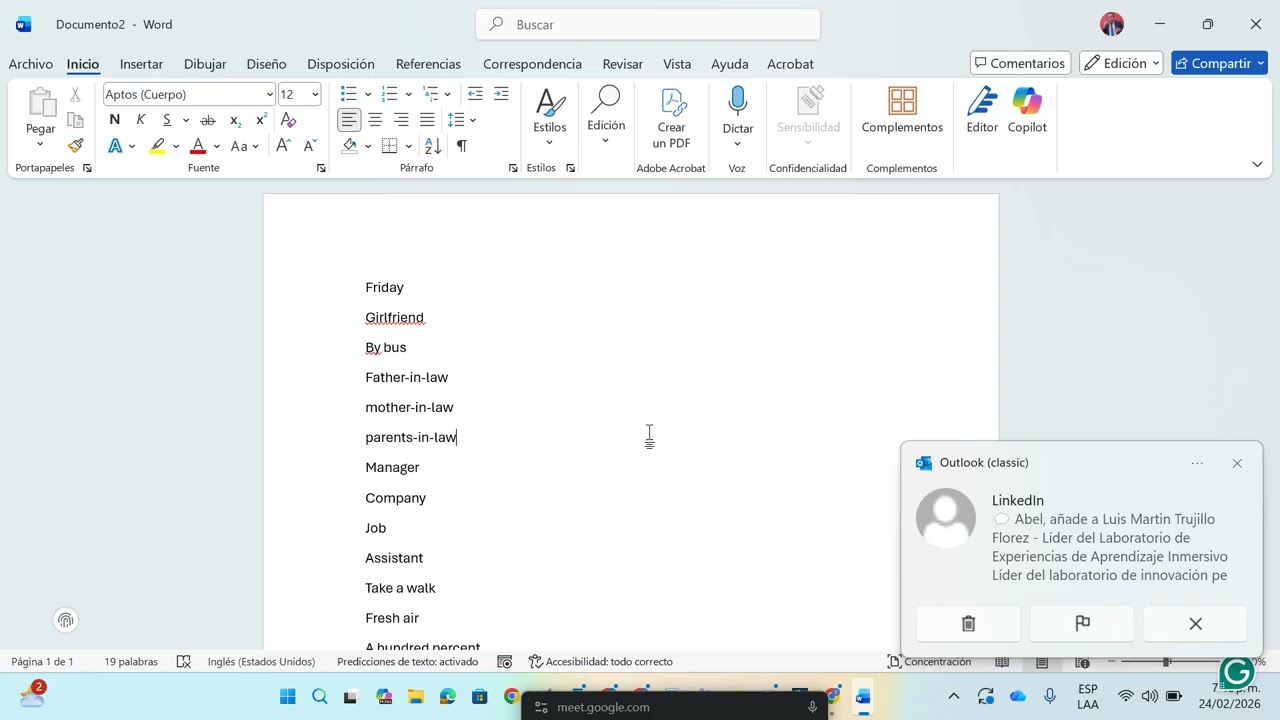Apply superscript formatting
This screenshot has height=720, width=1280.
coord(261,120)
